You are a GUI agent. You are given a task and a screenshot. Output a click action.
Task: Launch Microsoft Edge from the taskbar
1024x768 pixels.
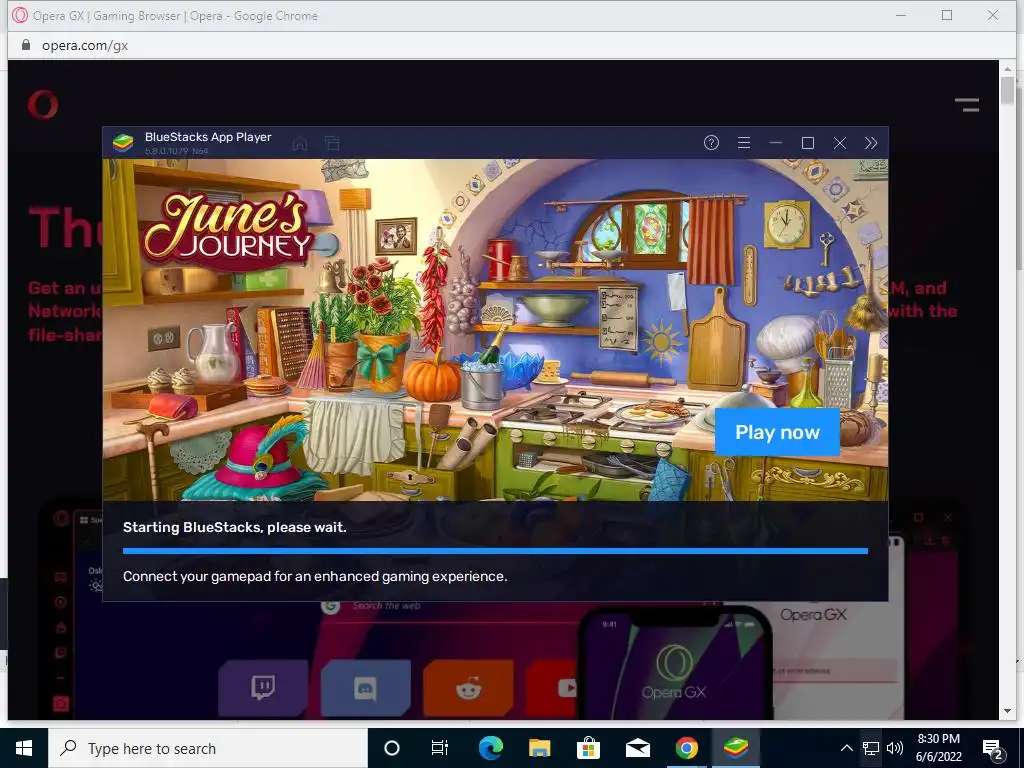point(490,748)
